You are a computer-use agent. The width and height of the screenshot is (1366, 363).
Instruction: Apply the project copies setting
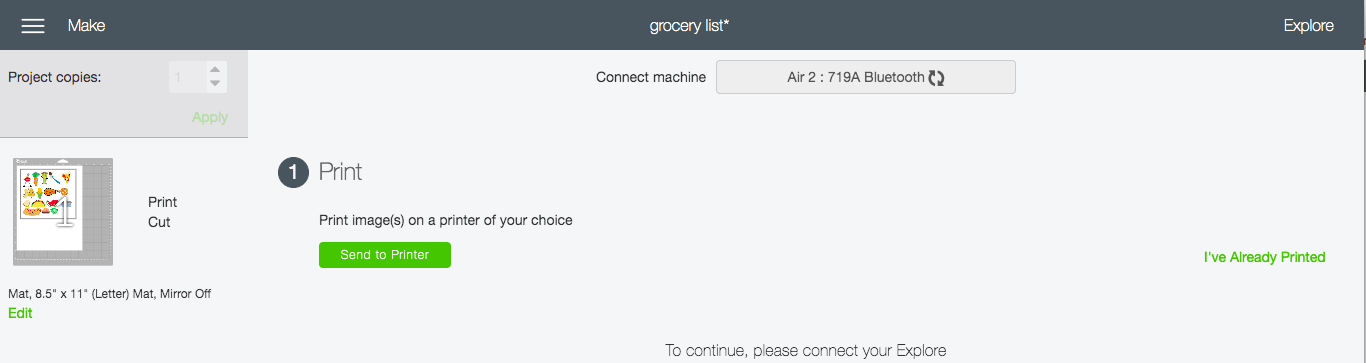pos(210,117)
